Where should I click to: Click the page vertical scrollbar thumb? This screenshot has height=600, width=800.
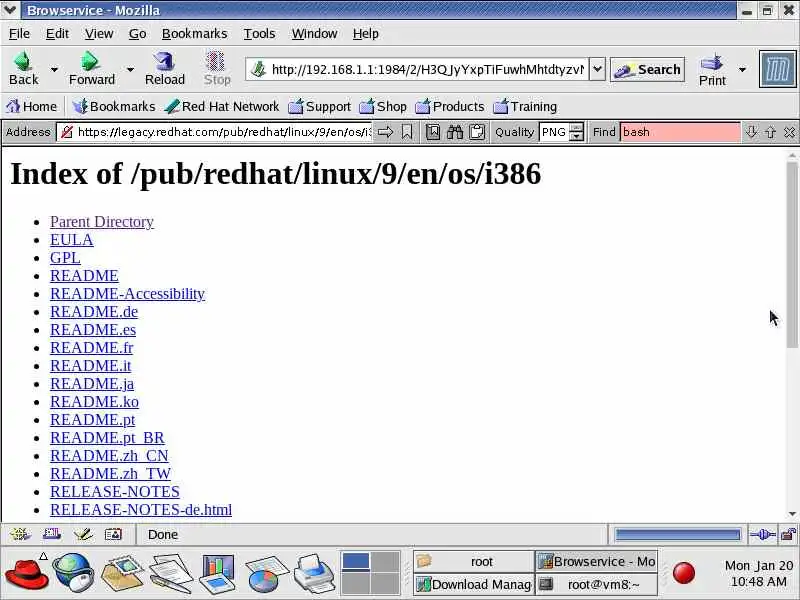[792, 255]
